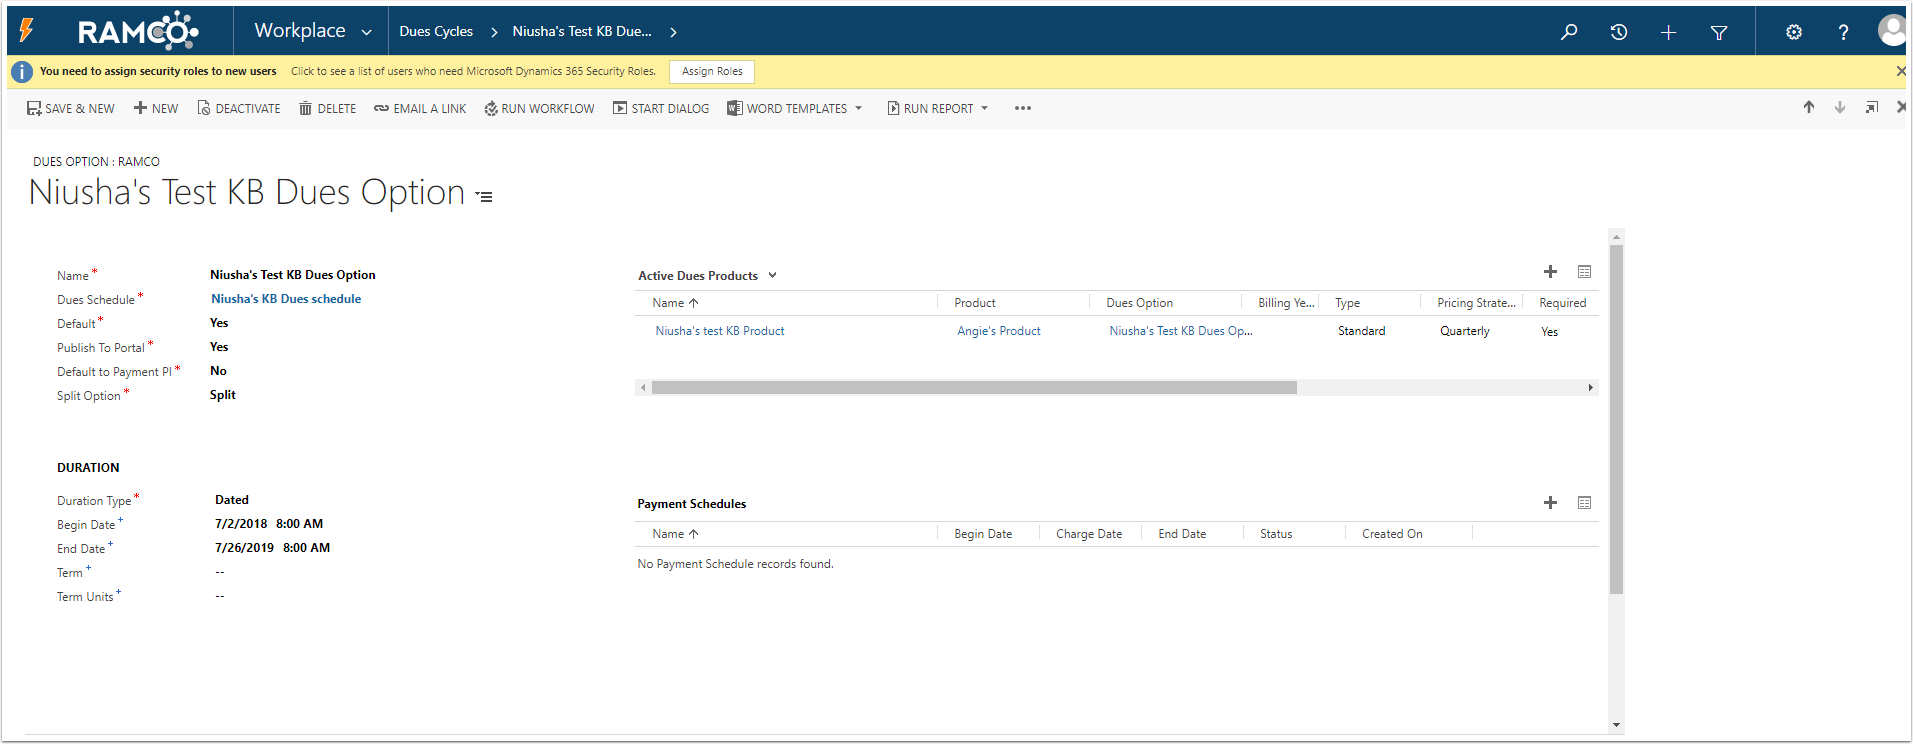The width and height of the screenshot is (1913, 744).
Task: Click Duration Type value Dated
Action: pos(232,500)
